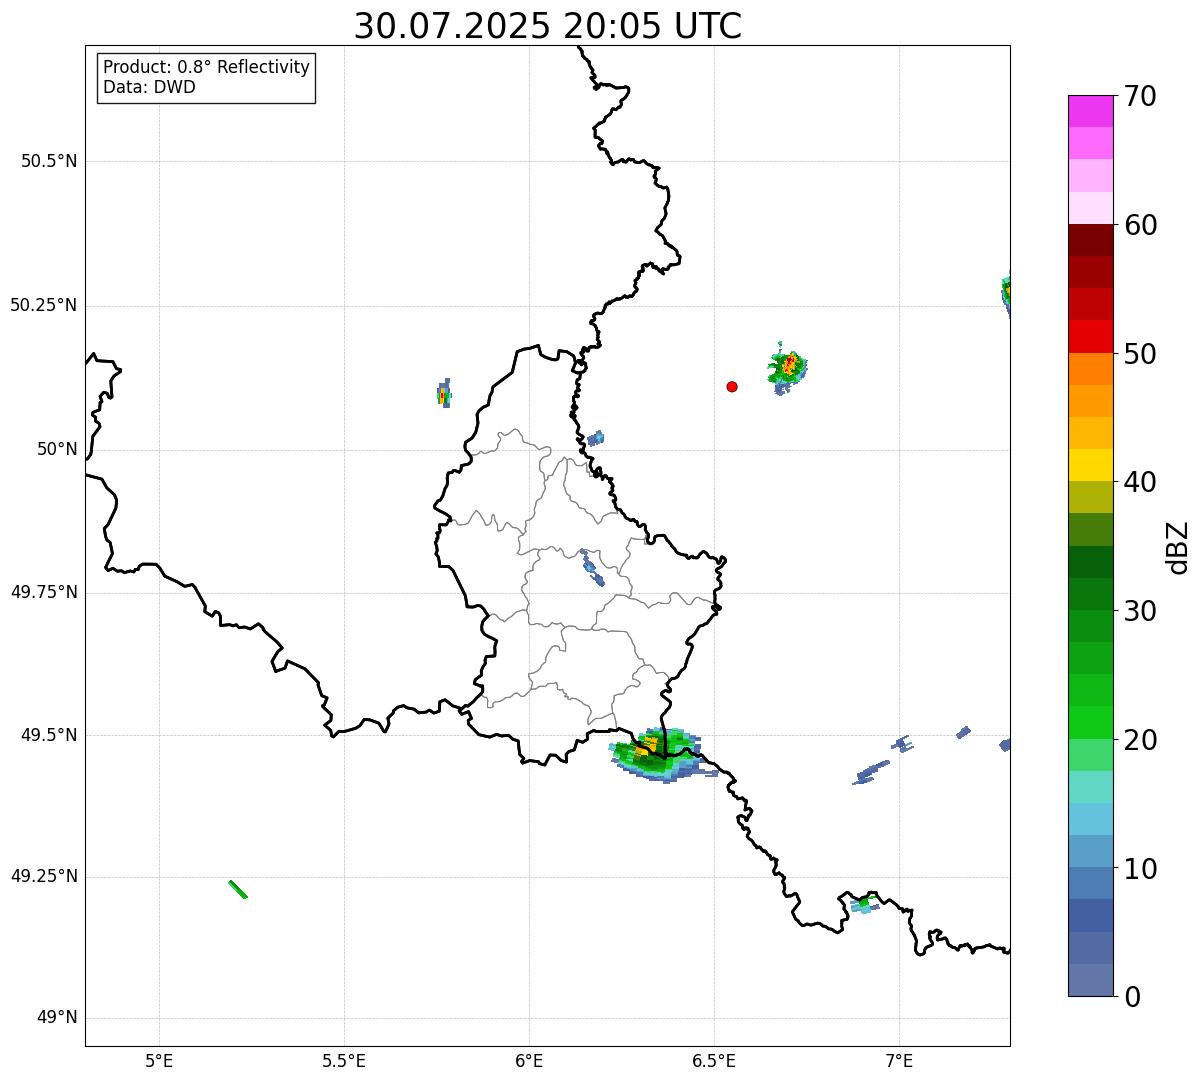This screenshot has width=1202, height=1081.
Task: Click the 6°E longitude label
Action: point(529,1060)
